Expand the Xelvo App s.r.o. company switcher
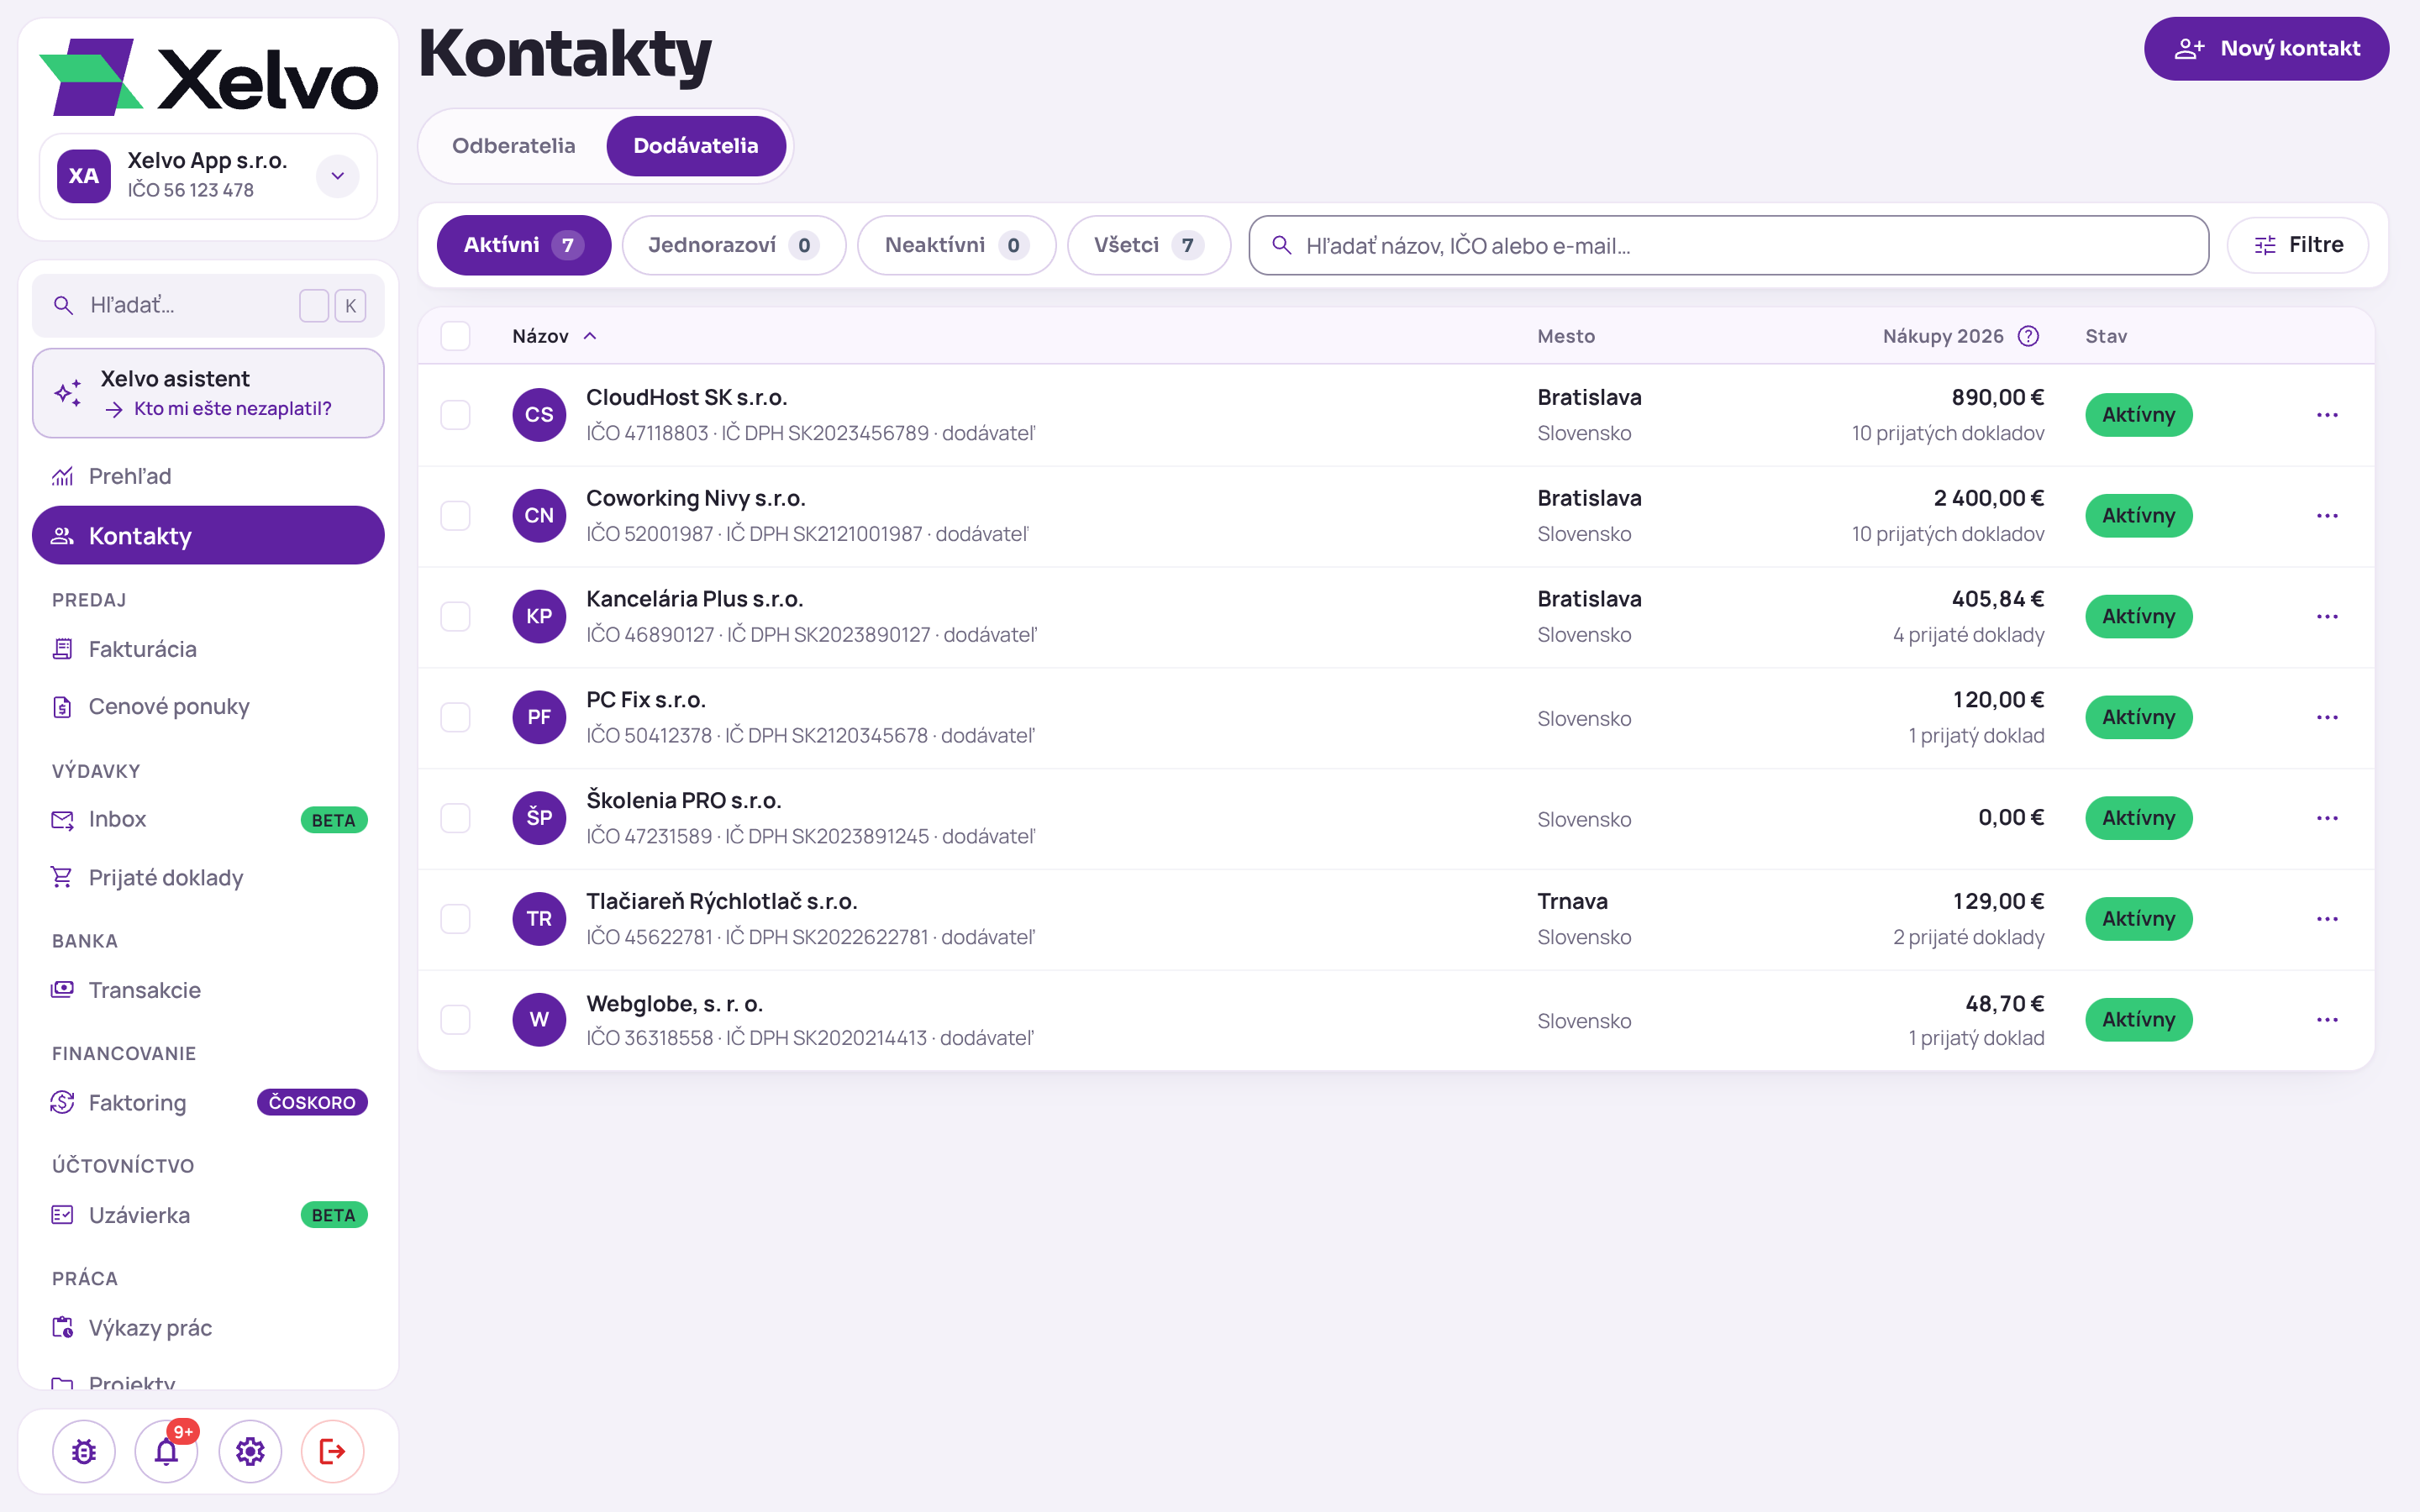Viewport: 2420px width, 1512px height. (337, 176)
